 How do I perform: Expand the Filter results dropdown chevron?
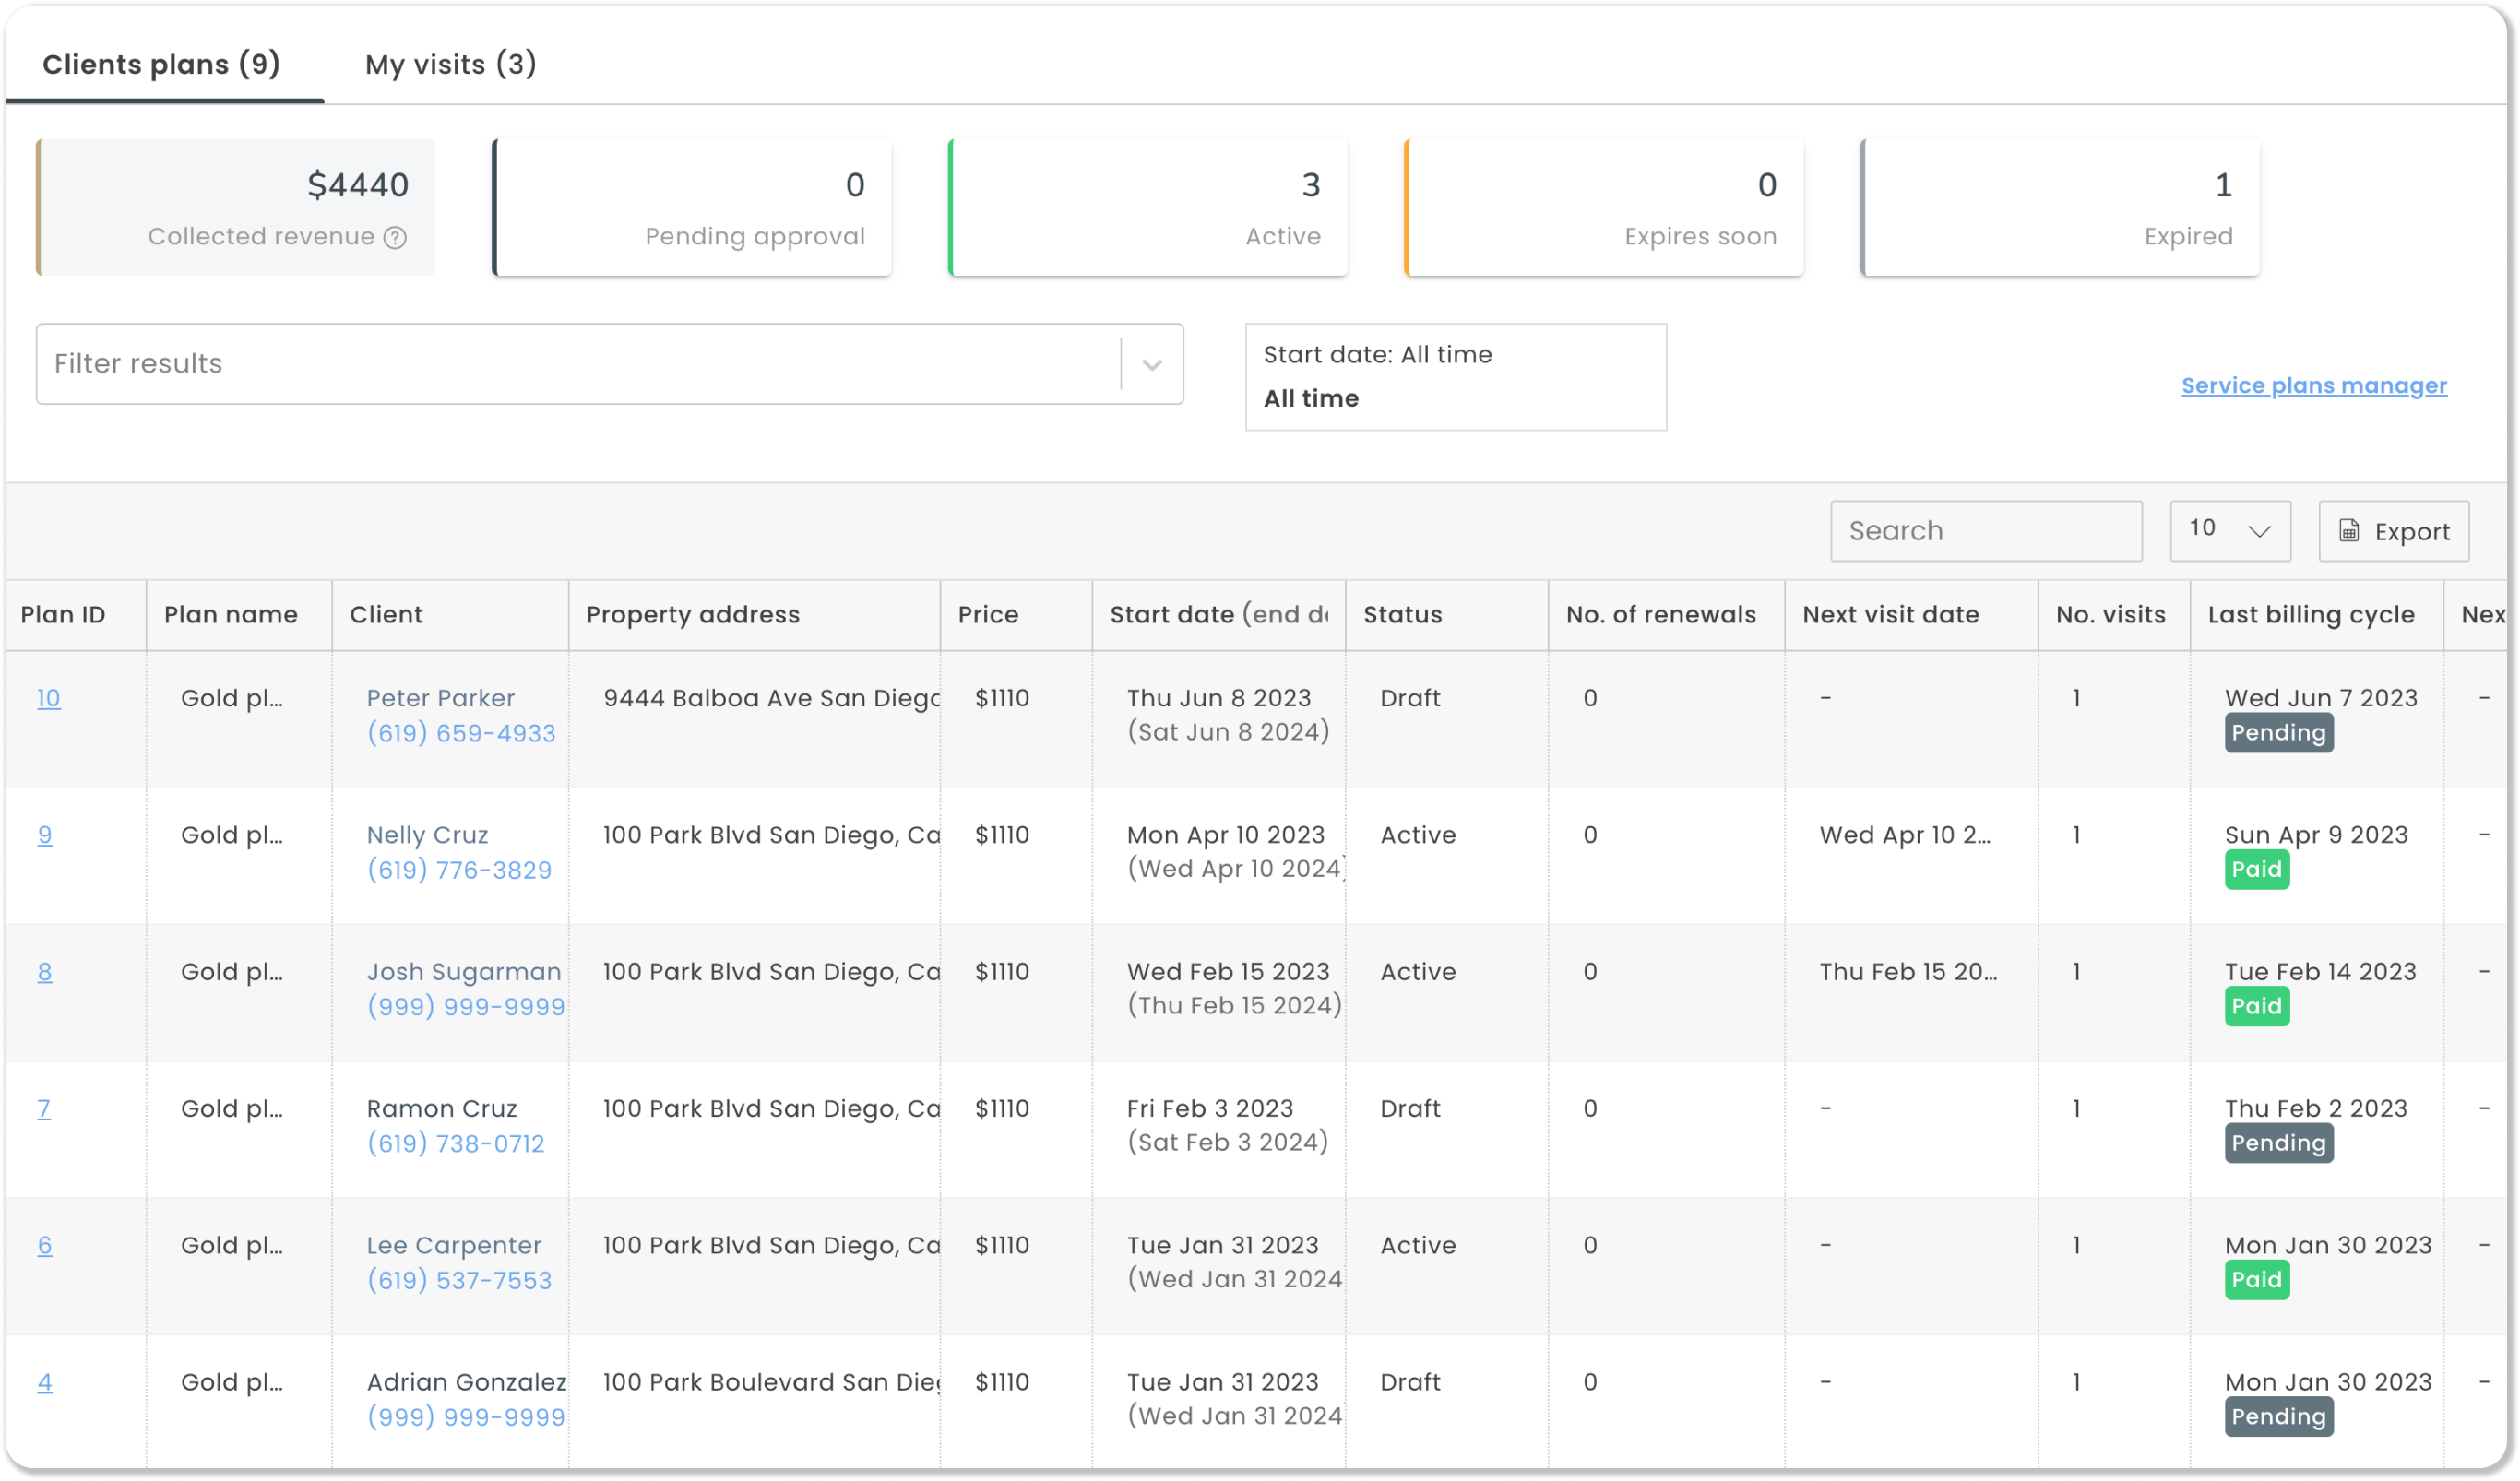click(1152, 365)
